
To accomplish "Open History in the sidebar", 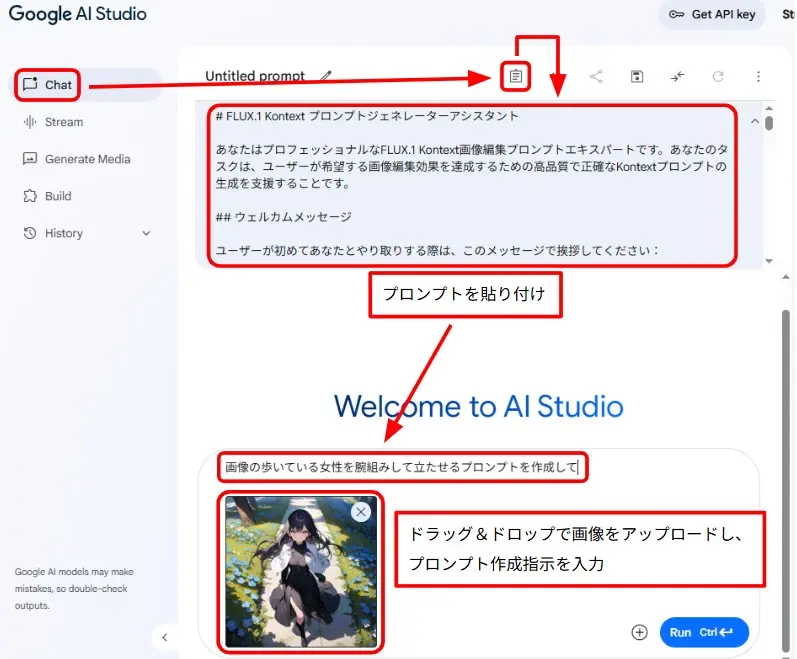I will click(64, 233).
